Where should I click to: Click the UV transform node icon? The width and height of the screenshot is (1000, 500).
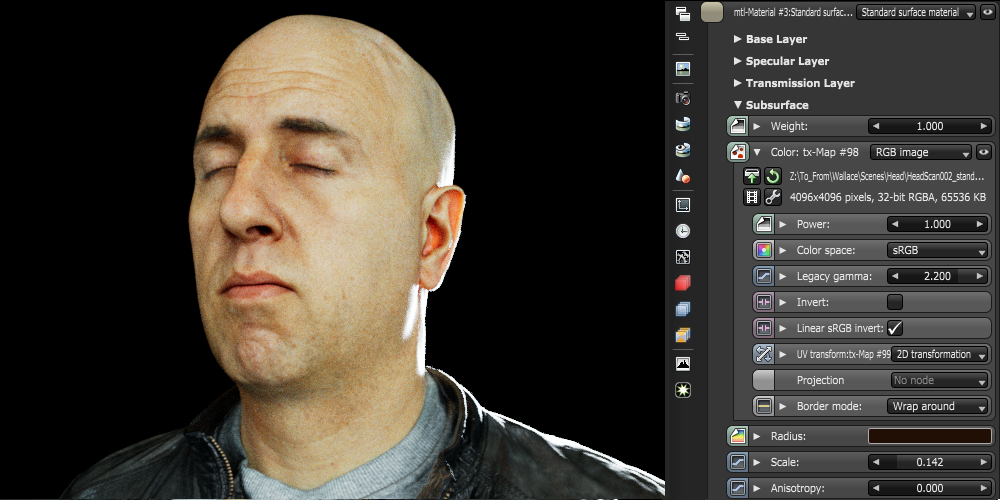pos(763,354)
